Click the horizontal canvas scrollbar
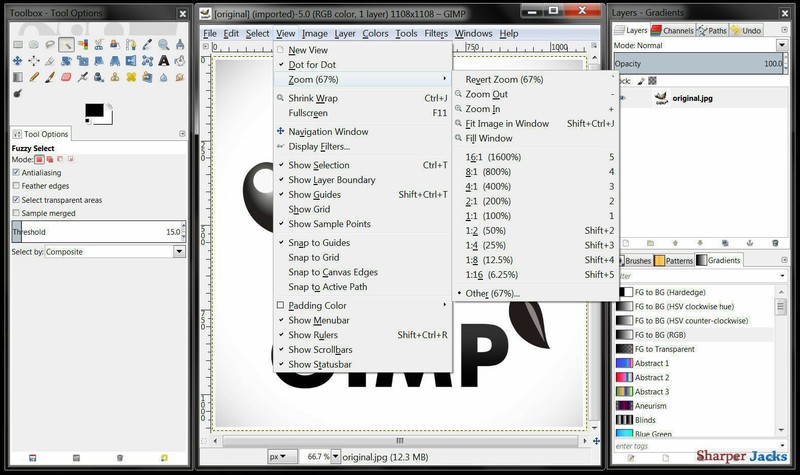 (x=400, y=440)
